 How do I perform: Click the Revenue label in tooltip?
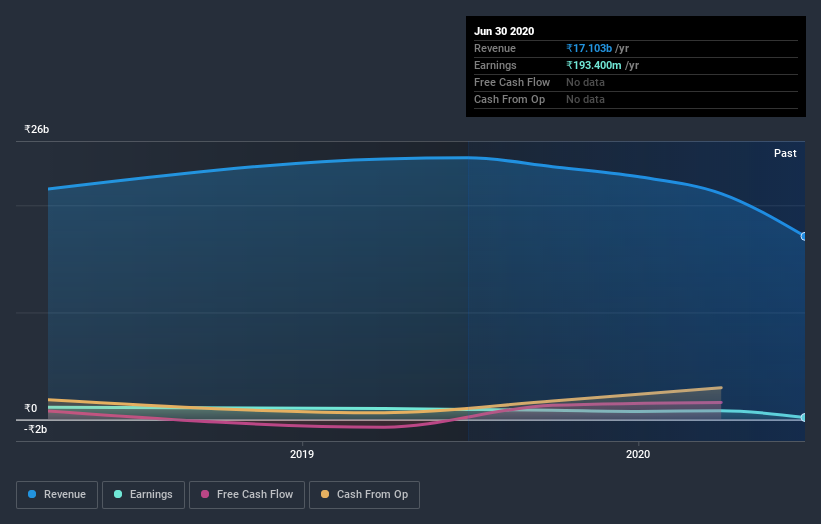(x=495, y=48)
